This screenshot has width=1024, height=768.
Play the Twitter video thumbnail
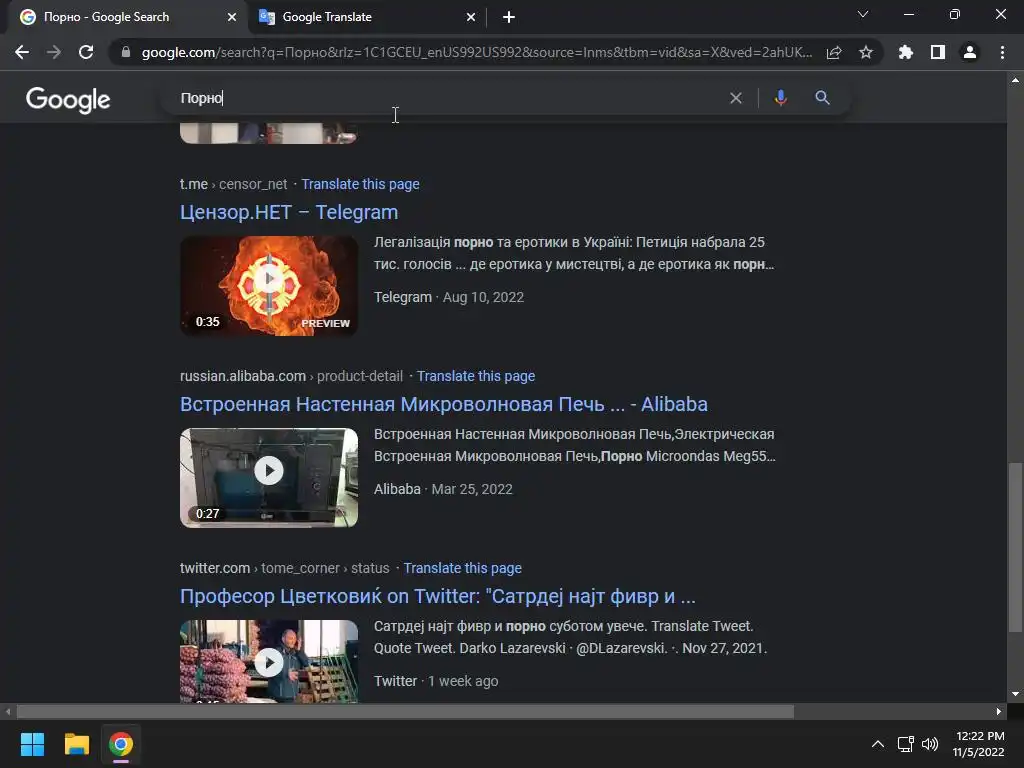(x=269, y=662)
